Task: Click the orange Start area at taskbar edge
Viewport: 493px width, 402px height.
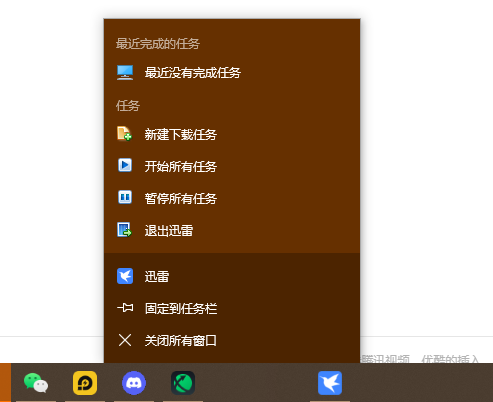Action: point(5,383)
